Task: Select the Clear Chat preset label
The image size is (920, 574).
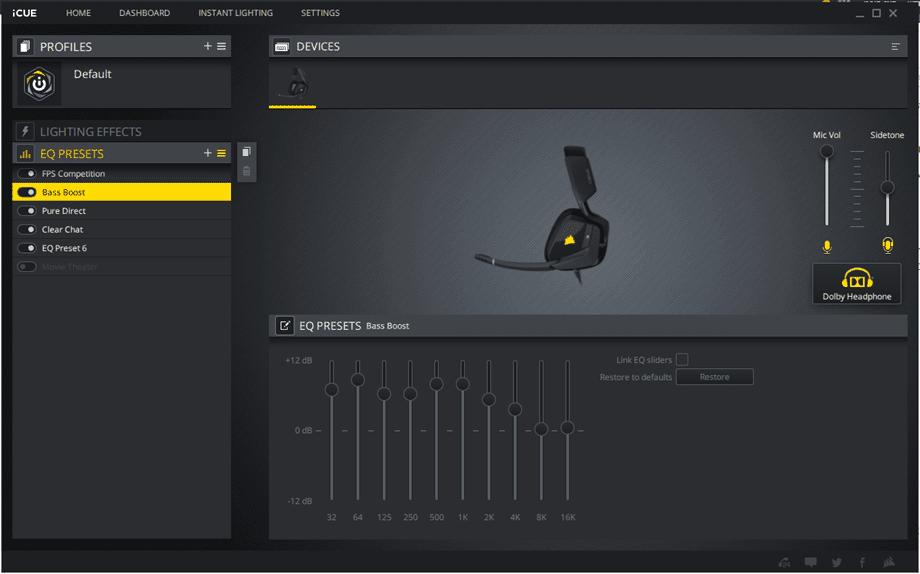Action: [62, 229]
